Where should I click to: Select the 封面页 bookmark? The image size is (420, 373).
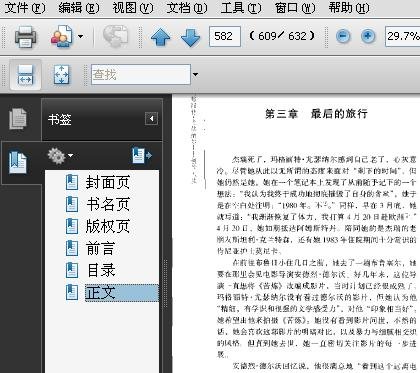[x=108, y=182]
